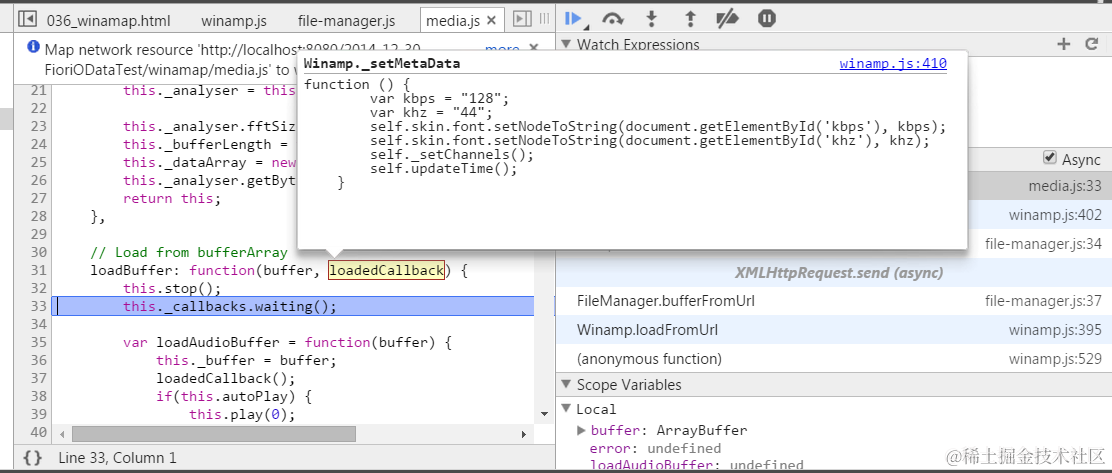Viewport: 1112px width, 473px height.
Task: Collapse the Local scope group
Action: pyautogui.click(x=566, y=408)
